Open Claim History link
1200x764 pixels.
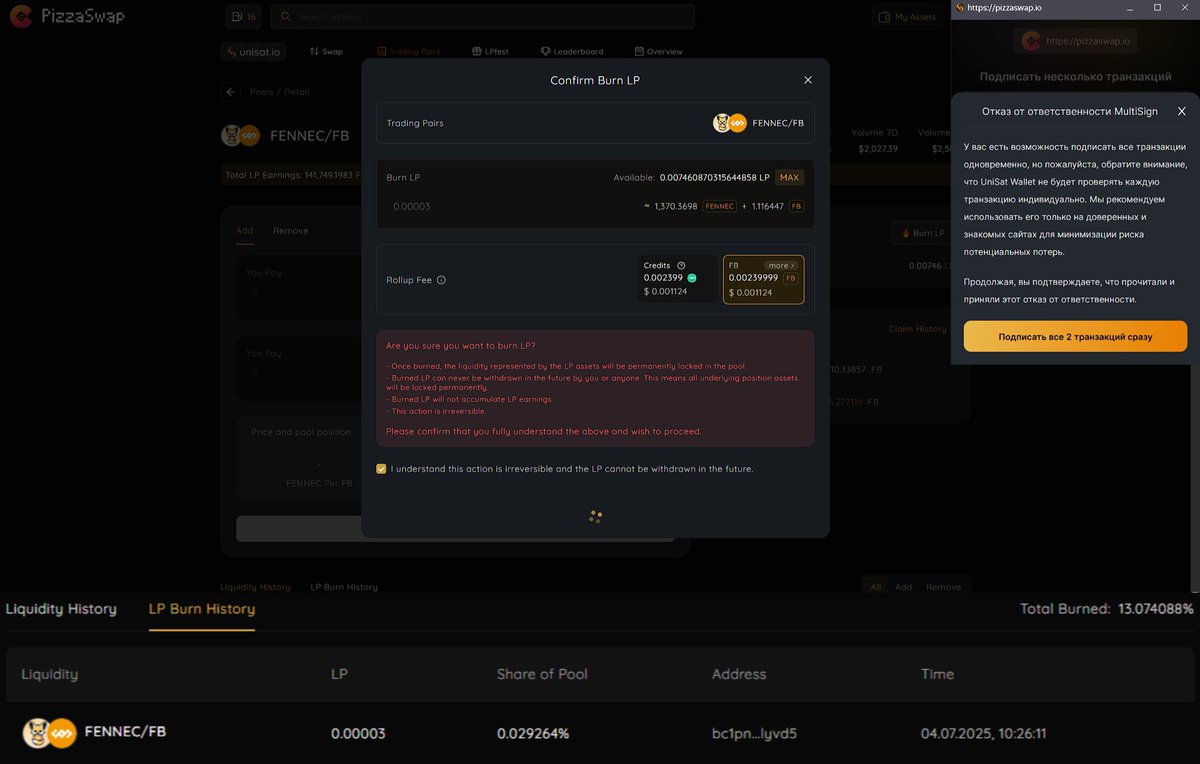point(917,329)
